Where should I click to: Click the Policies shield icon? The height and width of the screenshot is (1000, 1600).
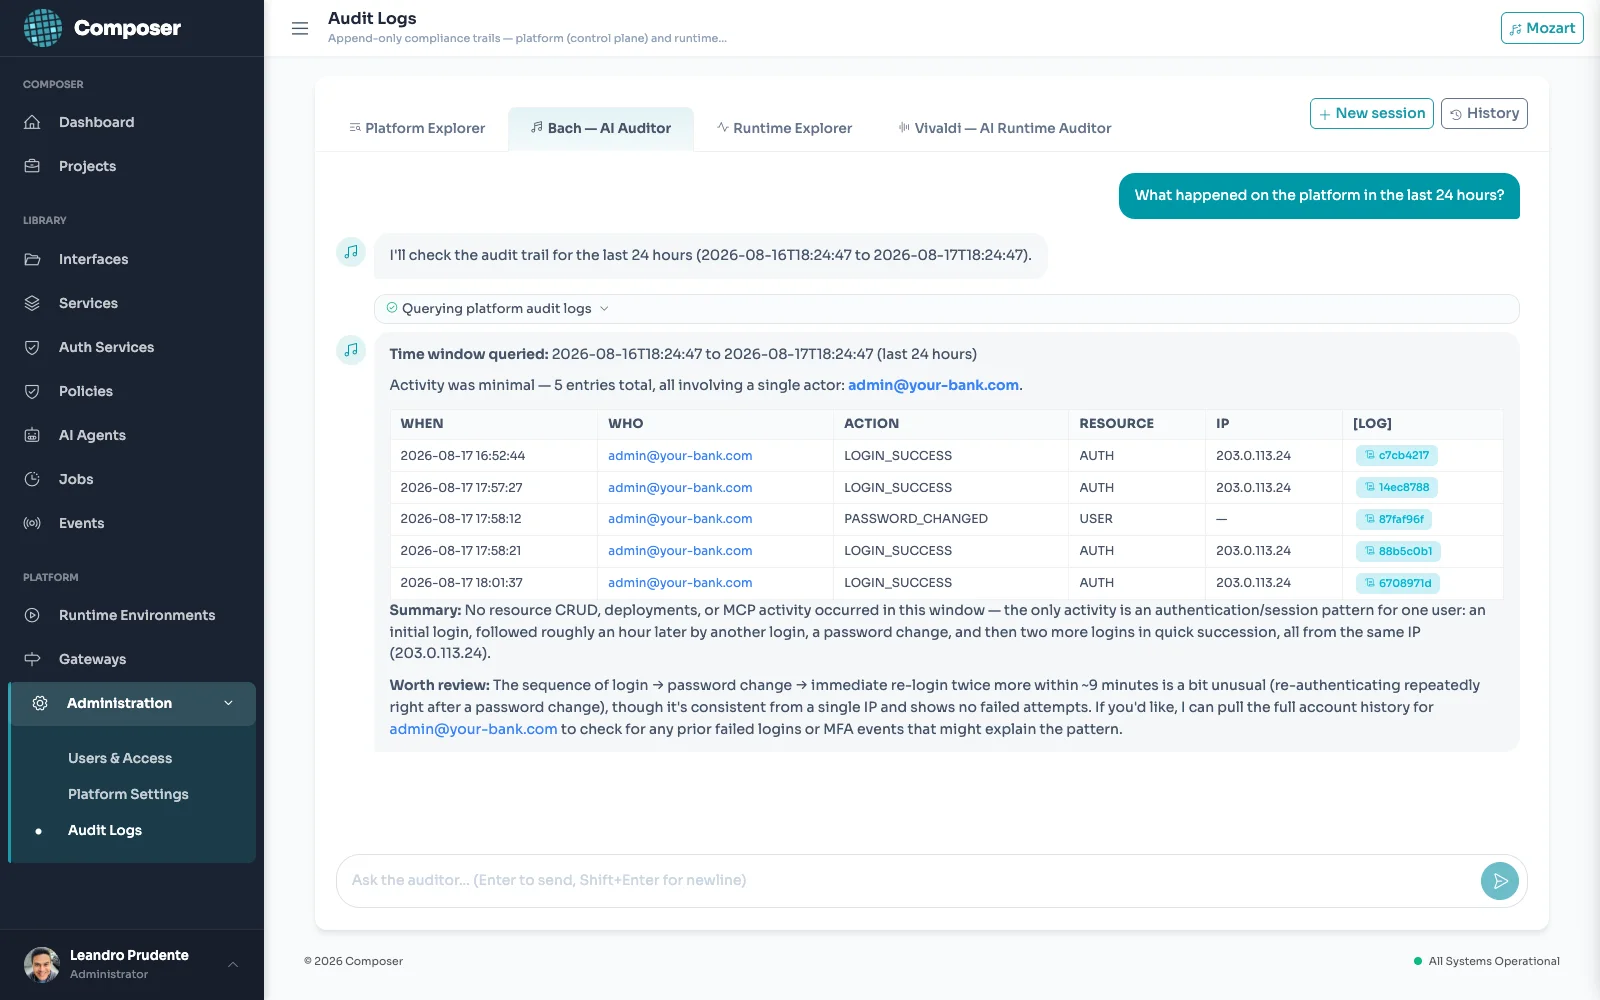[32, 391]
